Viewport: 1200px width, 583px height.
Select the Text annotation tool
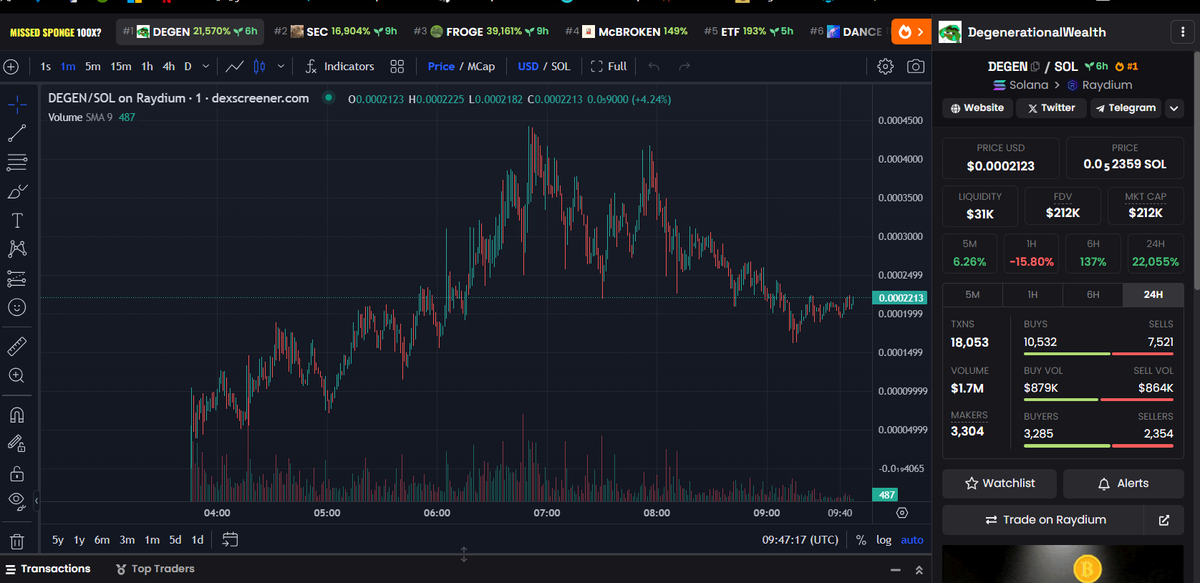(17, 220)
